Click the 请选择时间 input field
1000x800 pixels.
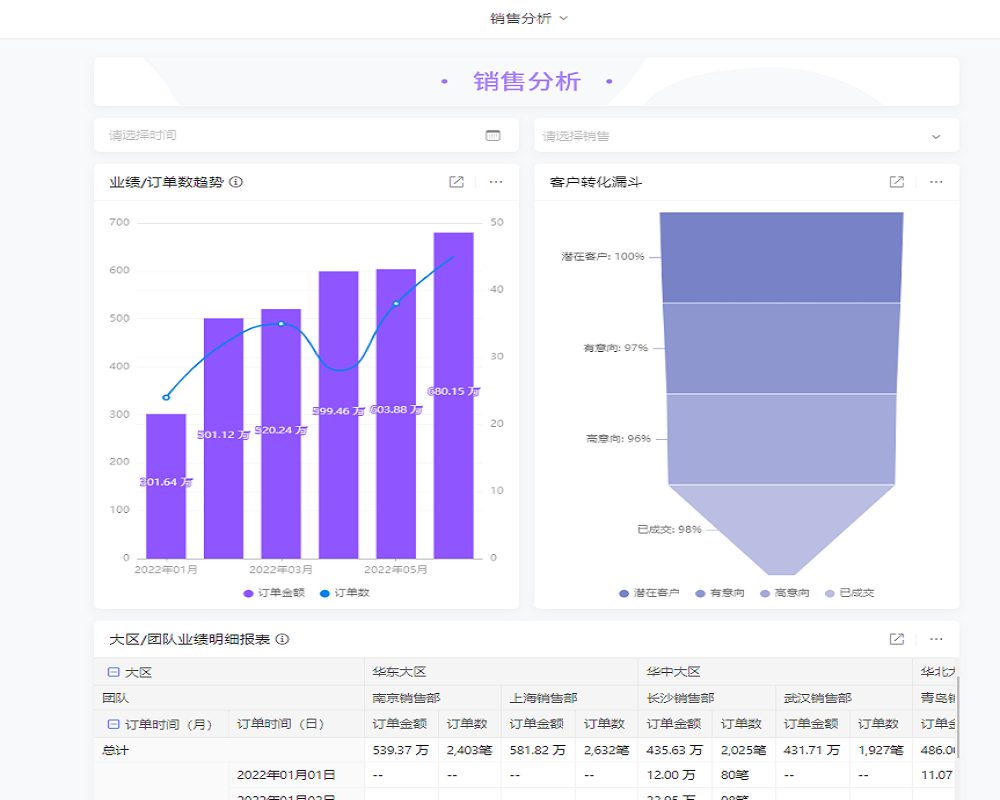(x=250, y=134)
